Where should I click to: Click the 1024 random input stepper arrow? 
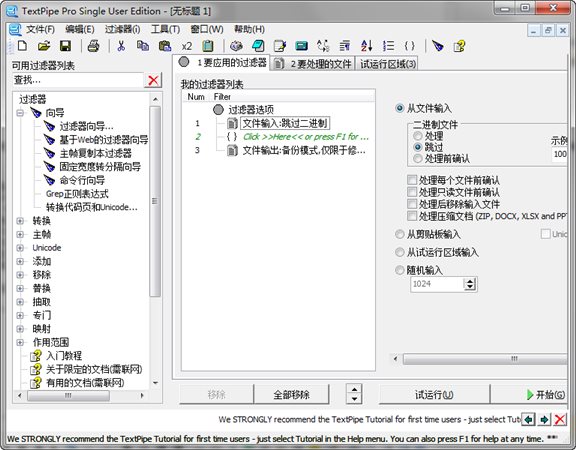click(470, 284)
